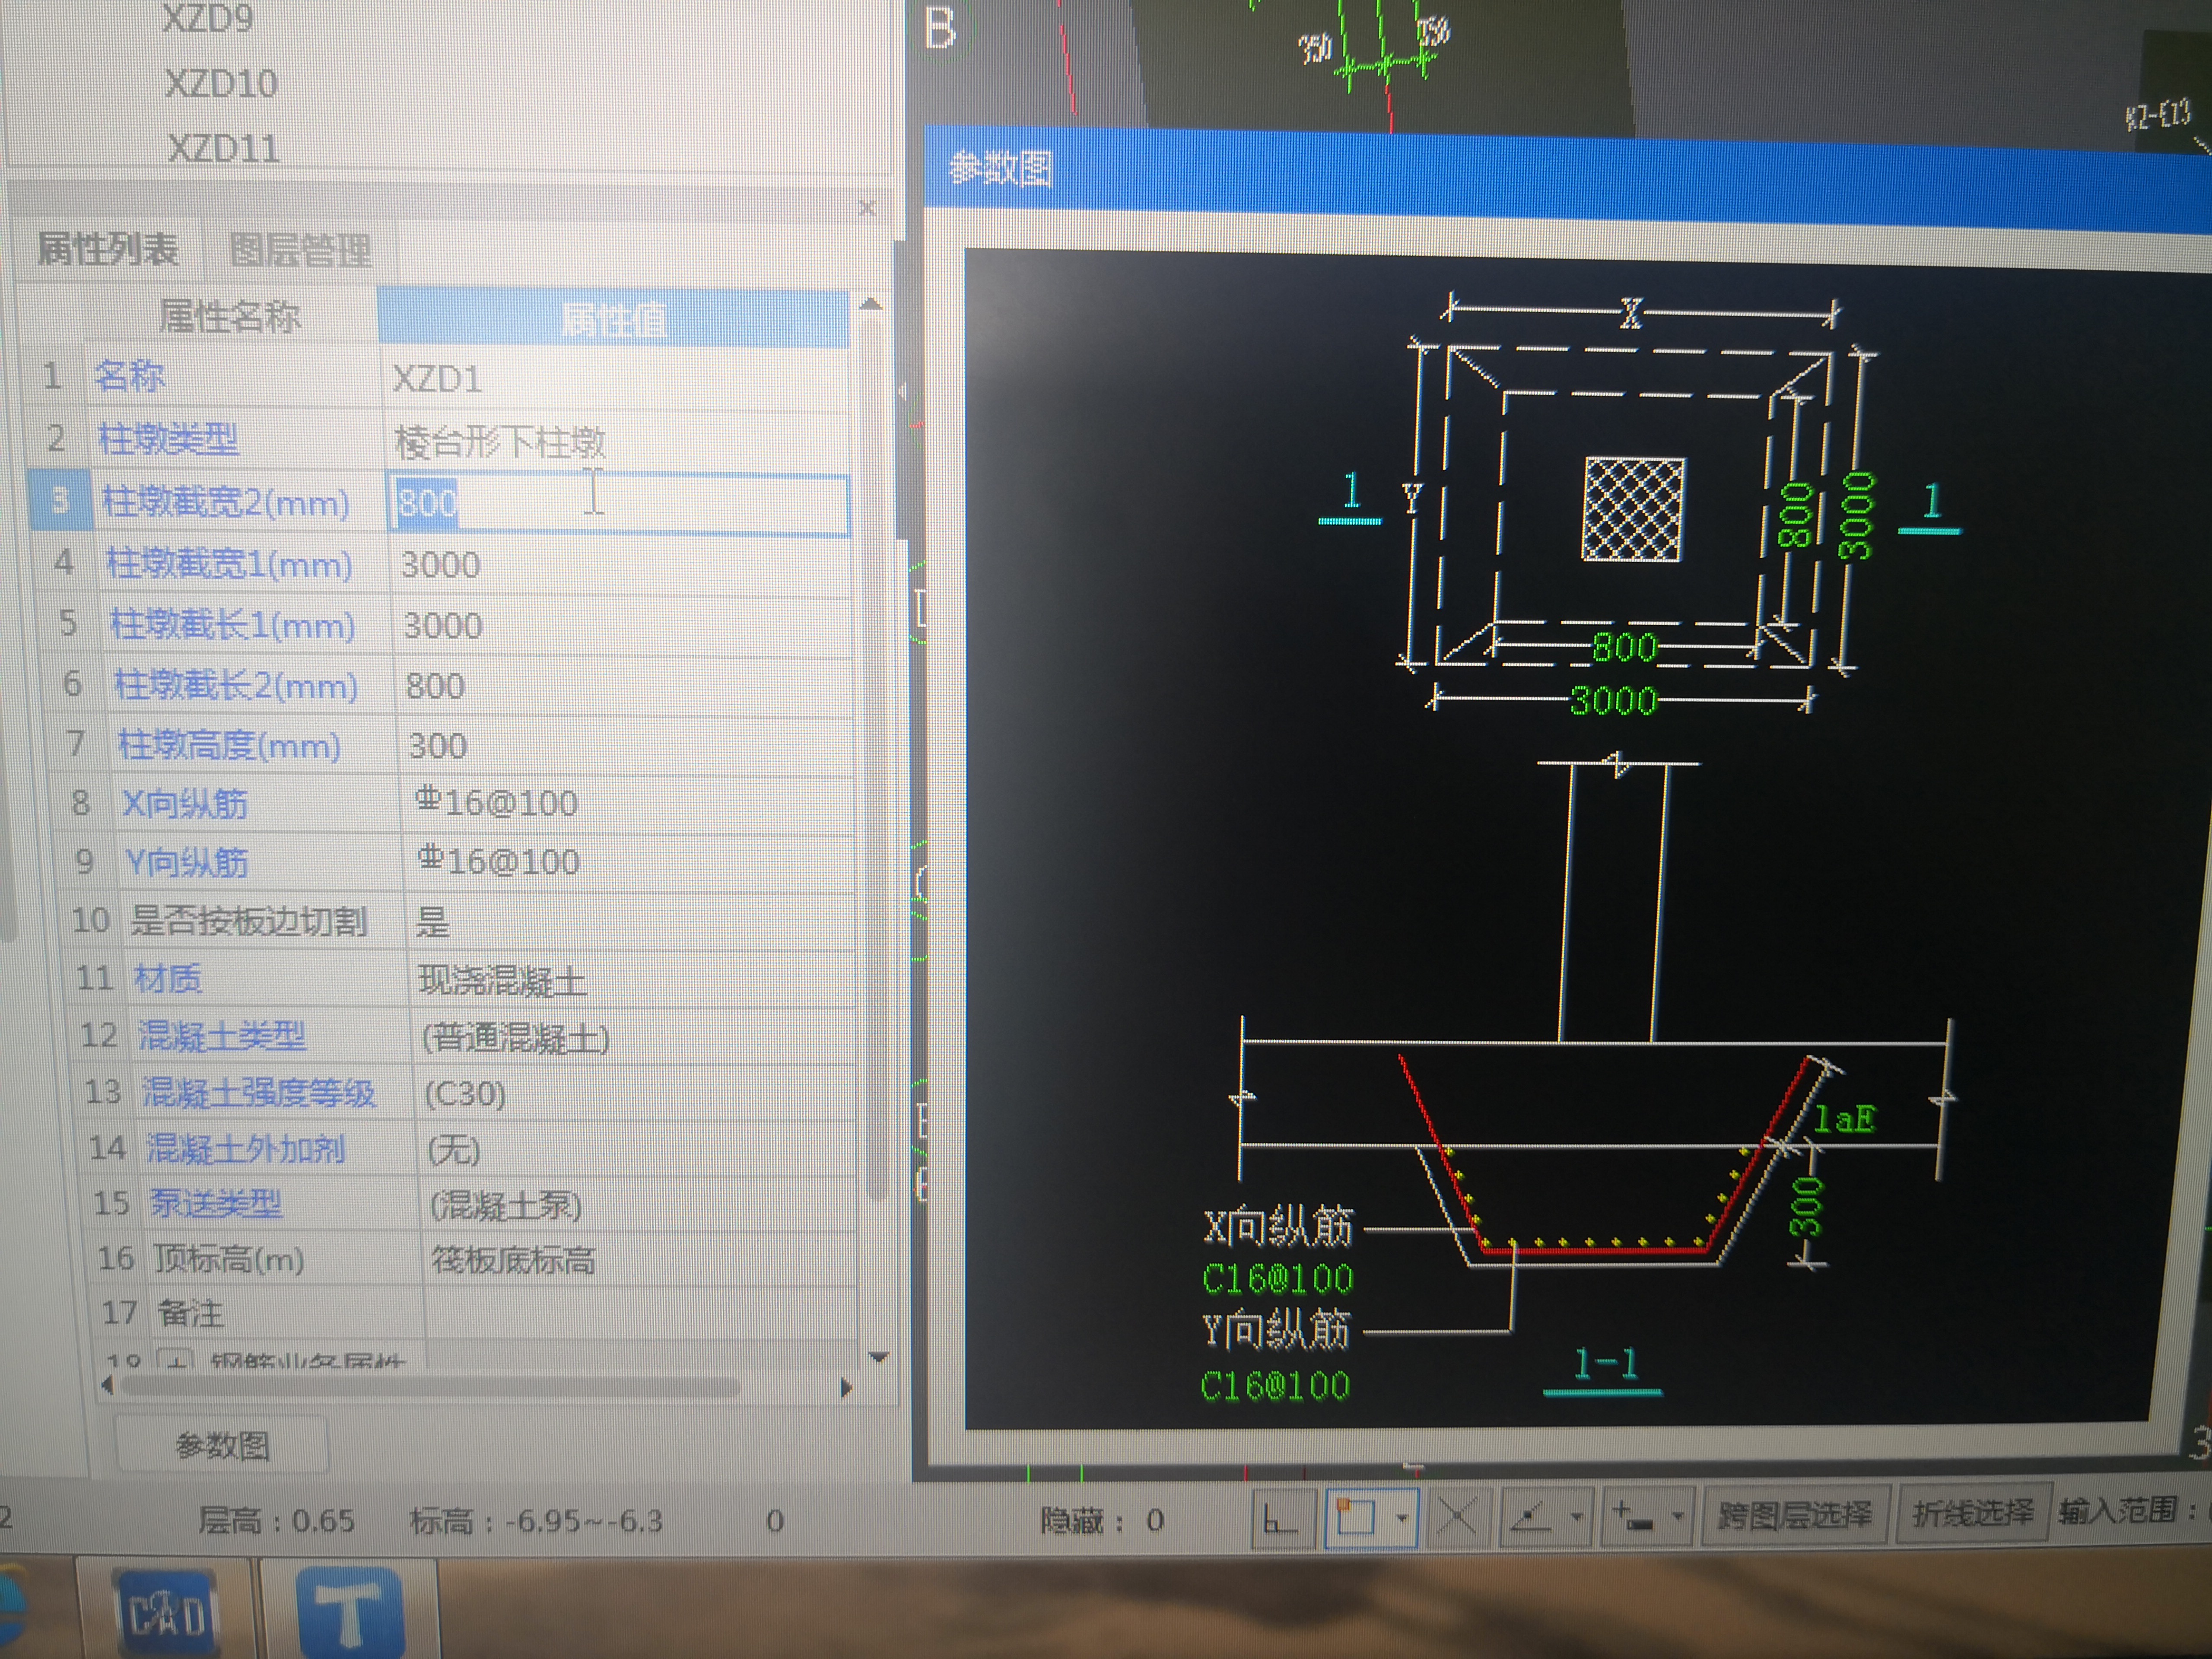Click the 柱墩截宽2(mm) property name

(227, 502)
